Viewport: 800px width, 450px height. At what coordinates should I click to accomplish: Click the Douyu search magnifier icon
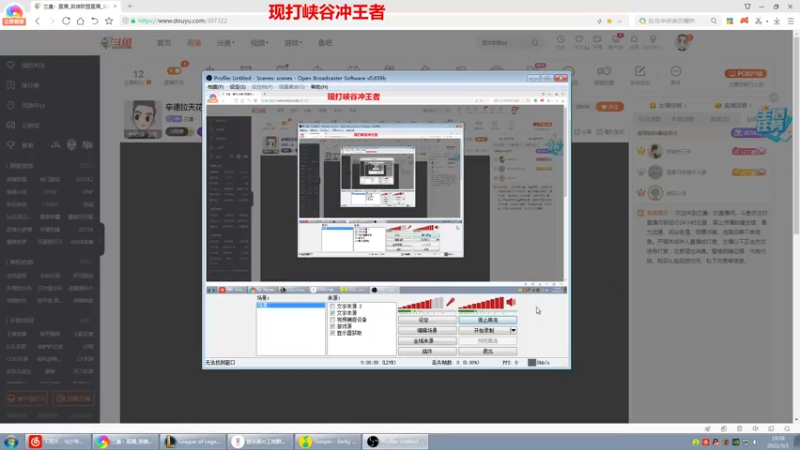click(x=535, y=43)
